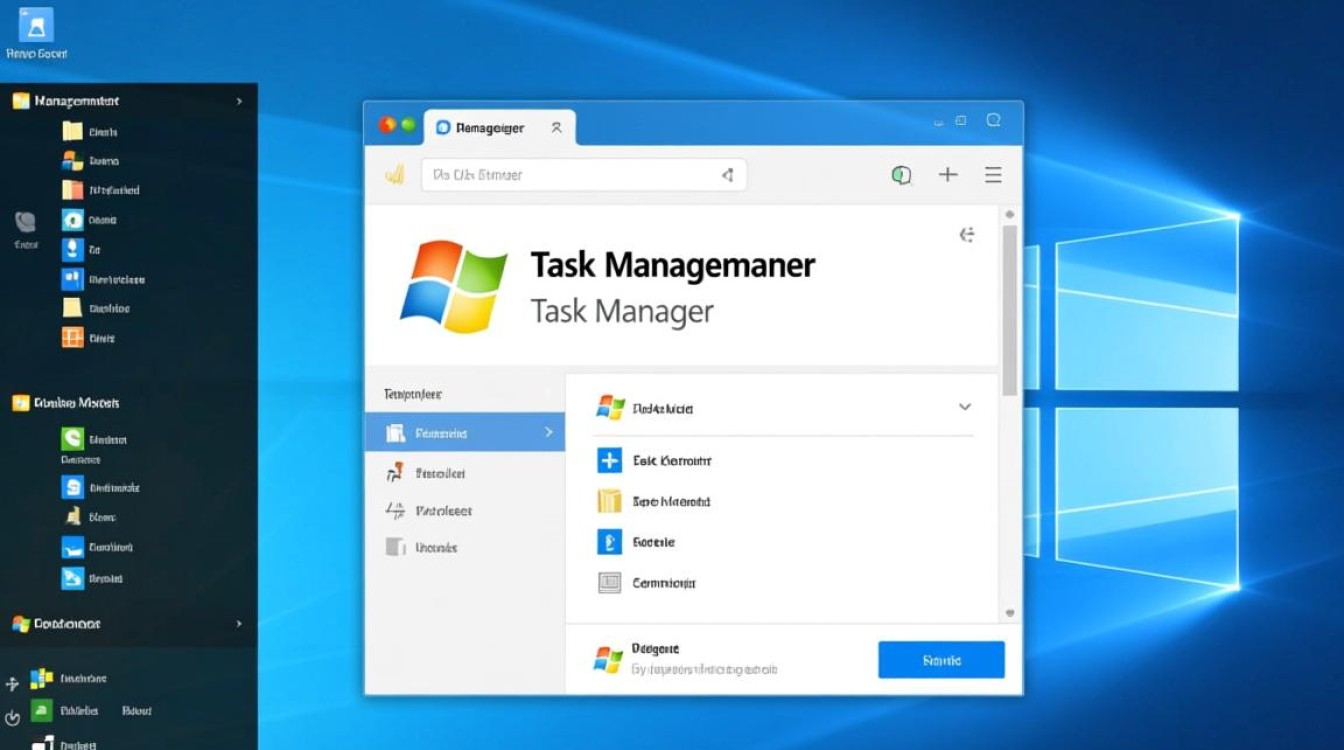
Task: Click the colorful grid icon near panel bottom
Action: [41, 679]
